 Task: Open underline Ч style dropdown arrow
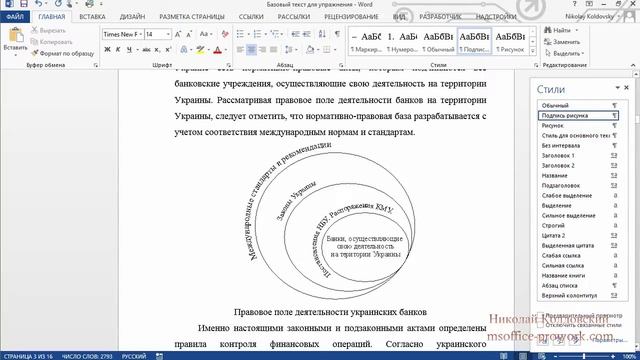coord(137,49)
